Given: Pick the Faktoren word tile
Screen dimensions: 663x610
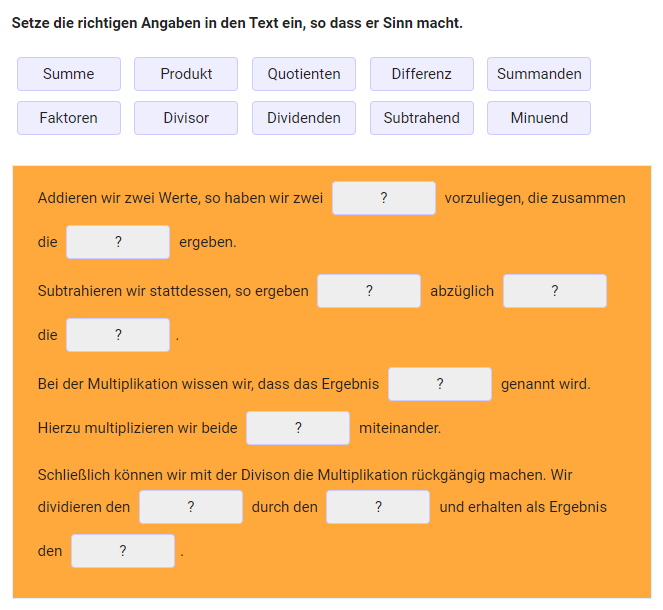Looking at the screenshot, I should (x=69, y=118).
